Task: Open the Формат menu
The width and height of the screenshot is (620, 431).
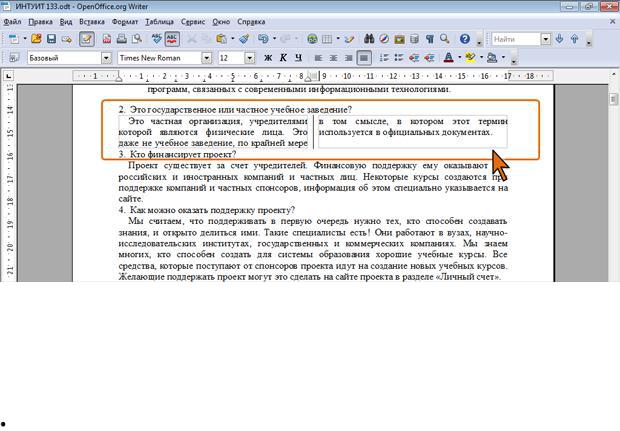Action: coord(125,22)
